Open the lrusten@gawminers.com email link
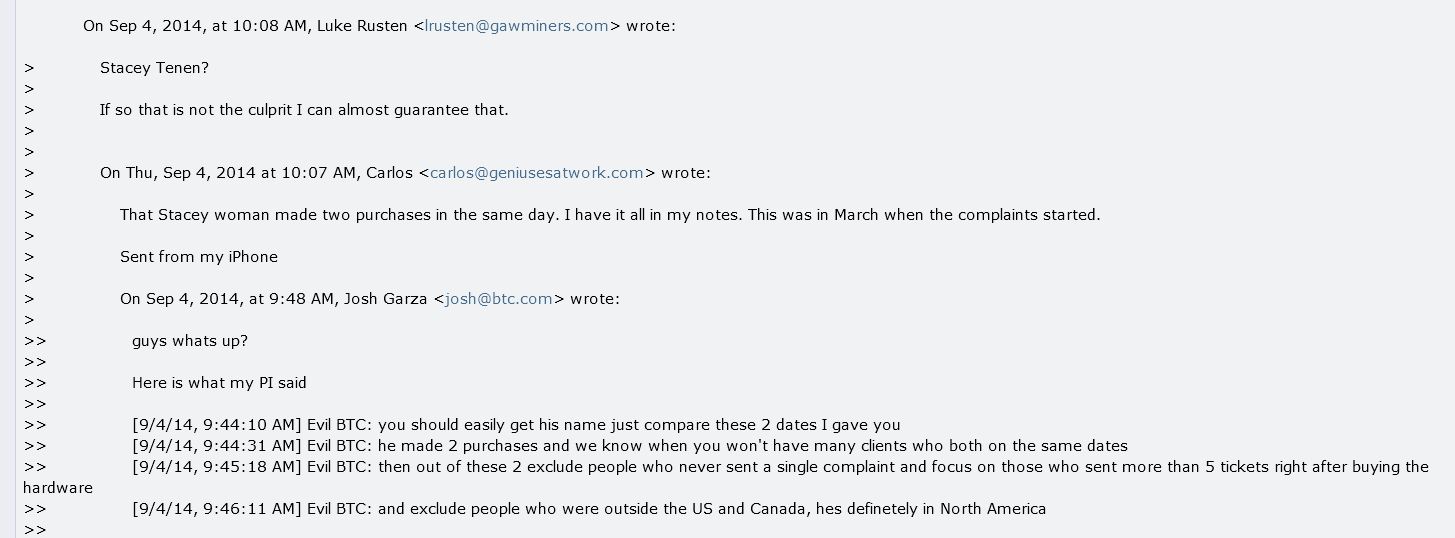Screen dimensions: 1455x538 coord(516,26)
